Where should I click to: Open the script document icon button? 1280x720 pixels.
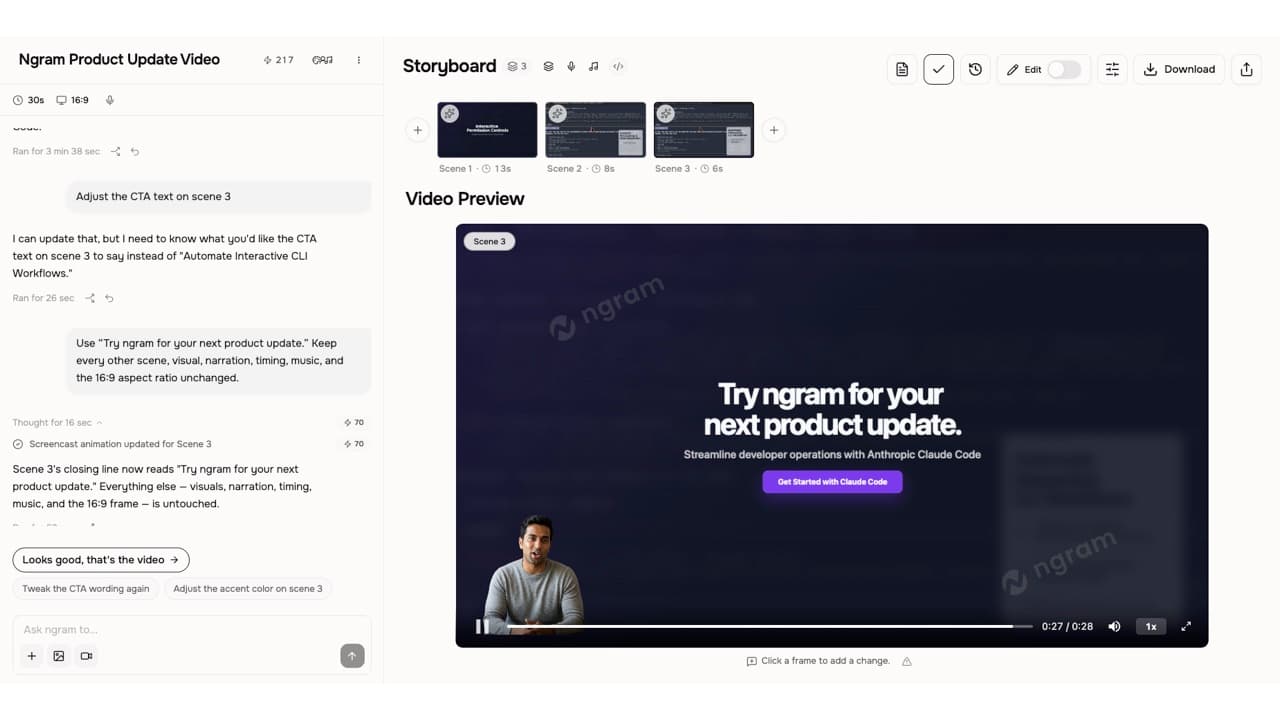(x=902, y=69)
